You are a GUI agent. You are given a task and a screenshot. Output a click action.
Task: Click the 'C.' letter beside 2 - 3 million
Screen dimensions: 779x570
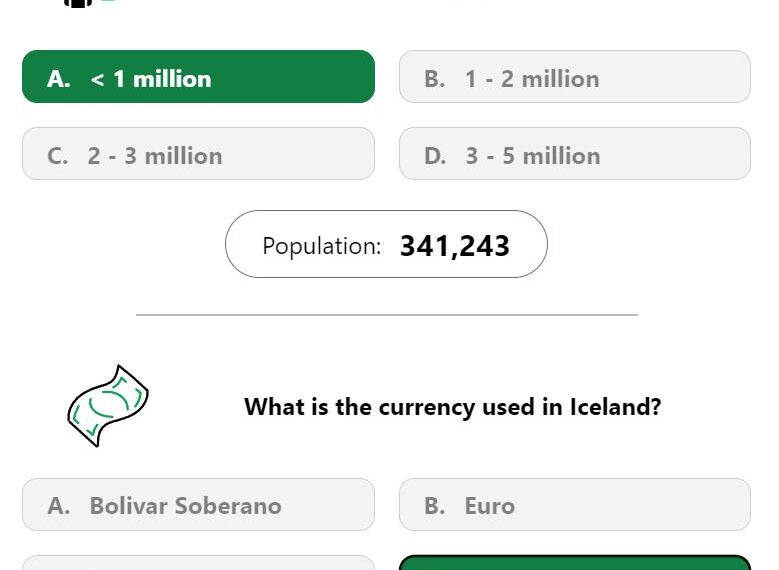pyautogui.click(x=58, y=156)
